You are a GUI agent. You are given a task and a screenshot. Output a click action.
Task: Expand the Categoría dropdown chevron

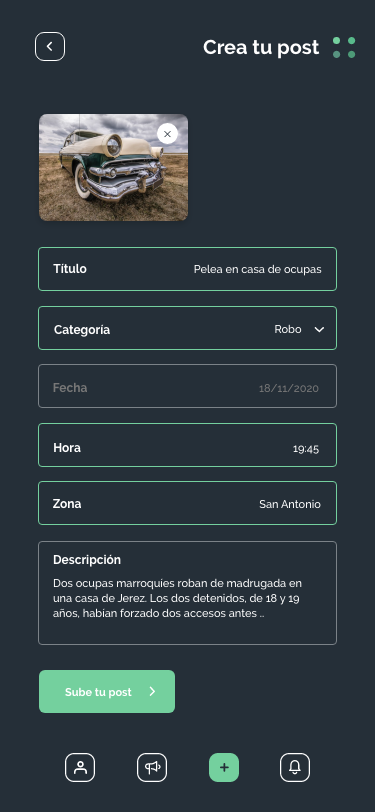[x=319, y=329]
